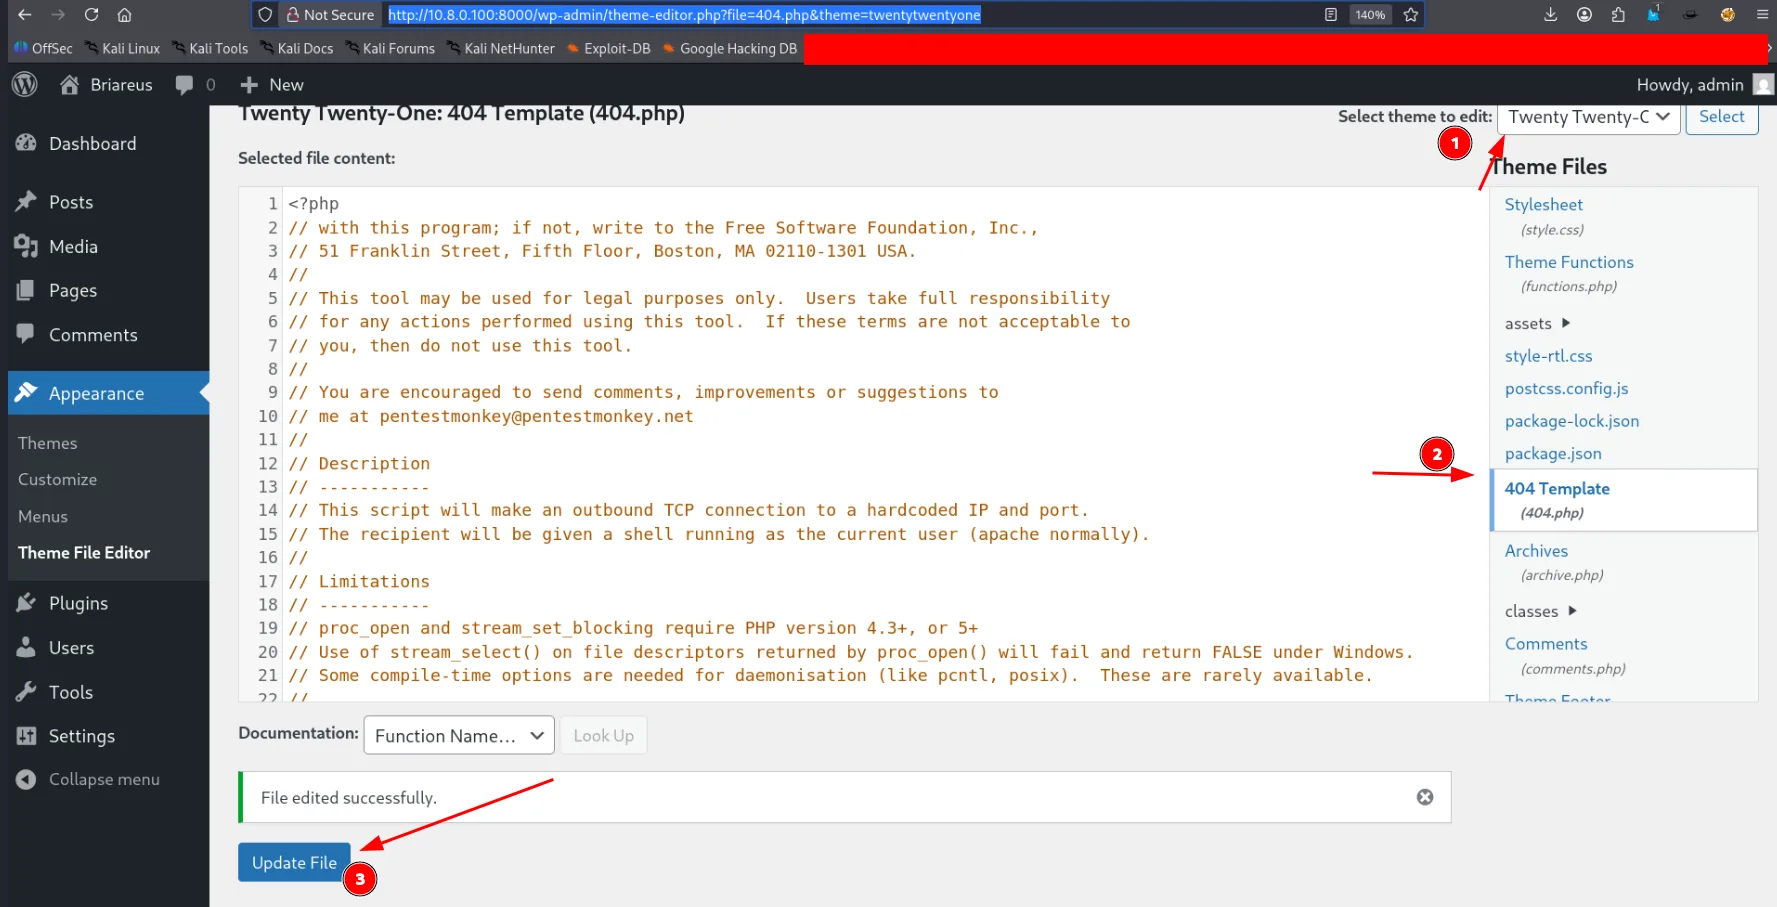The width and height of the screenshot is (1777, 907).
Task: Go to Themes submenu
Action: click(x=47, y=443)
